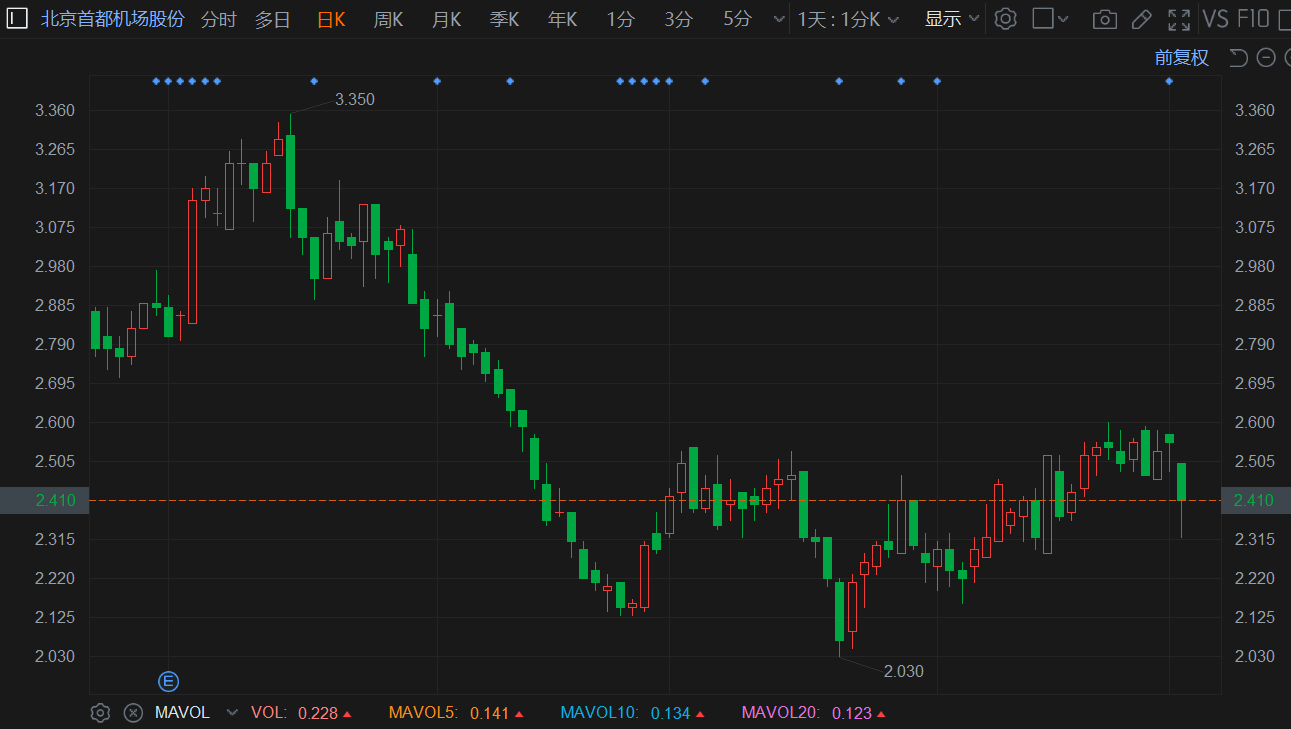Open MAVOL indicator settings gear
This screenshot has width=1291, height=729.
[100, 713]
